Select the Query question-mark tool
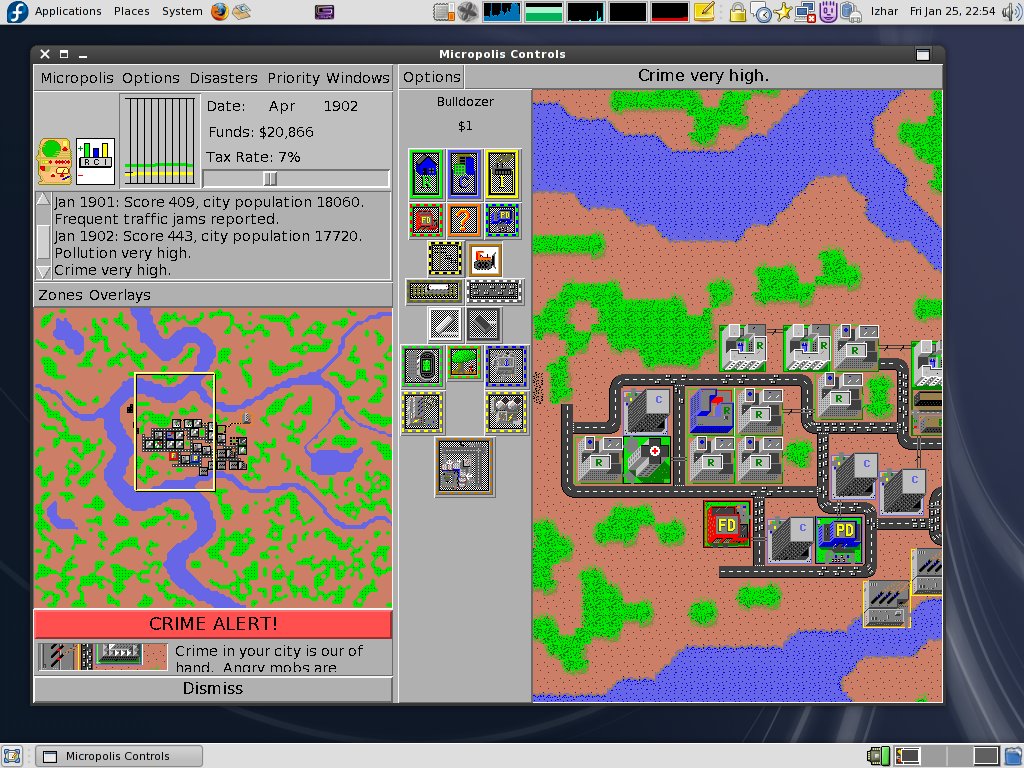This screenshot has width=1024, height=768. pyautogui.click(x=464, y=220)
